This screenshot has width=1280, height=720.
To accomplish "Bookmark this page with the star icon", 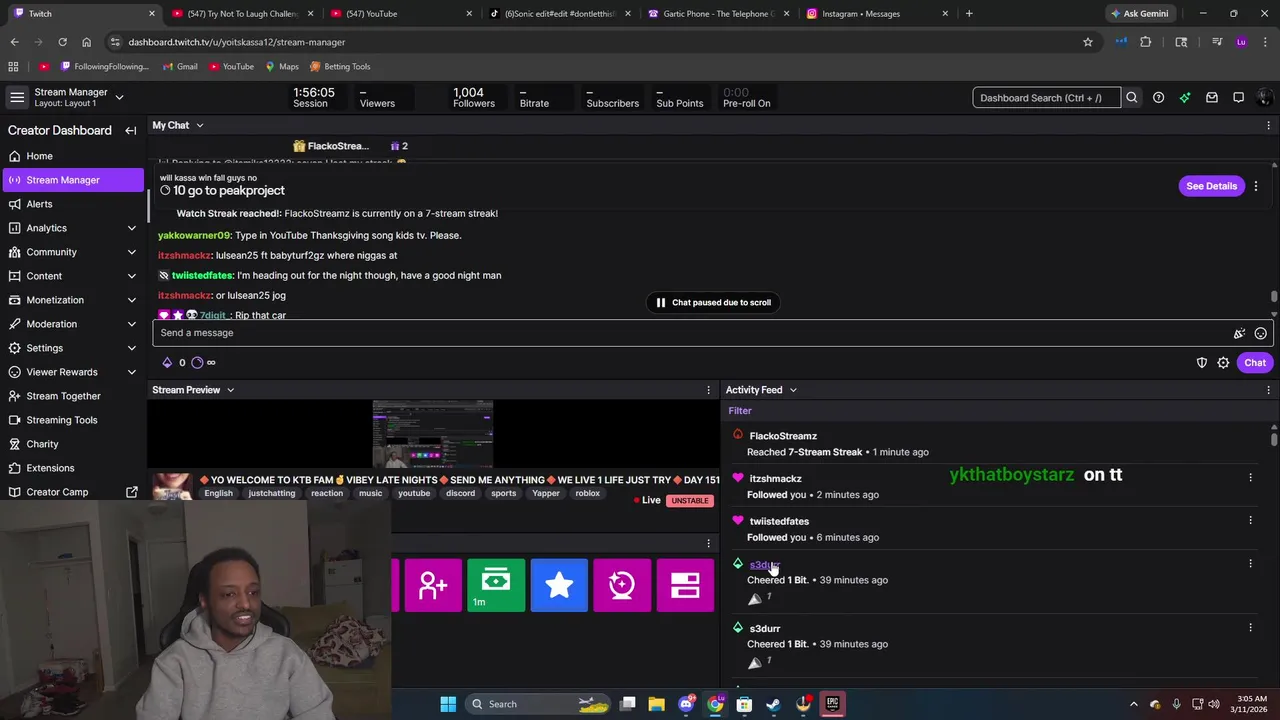I will pyautogui.click(x=1088, y=42).
